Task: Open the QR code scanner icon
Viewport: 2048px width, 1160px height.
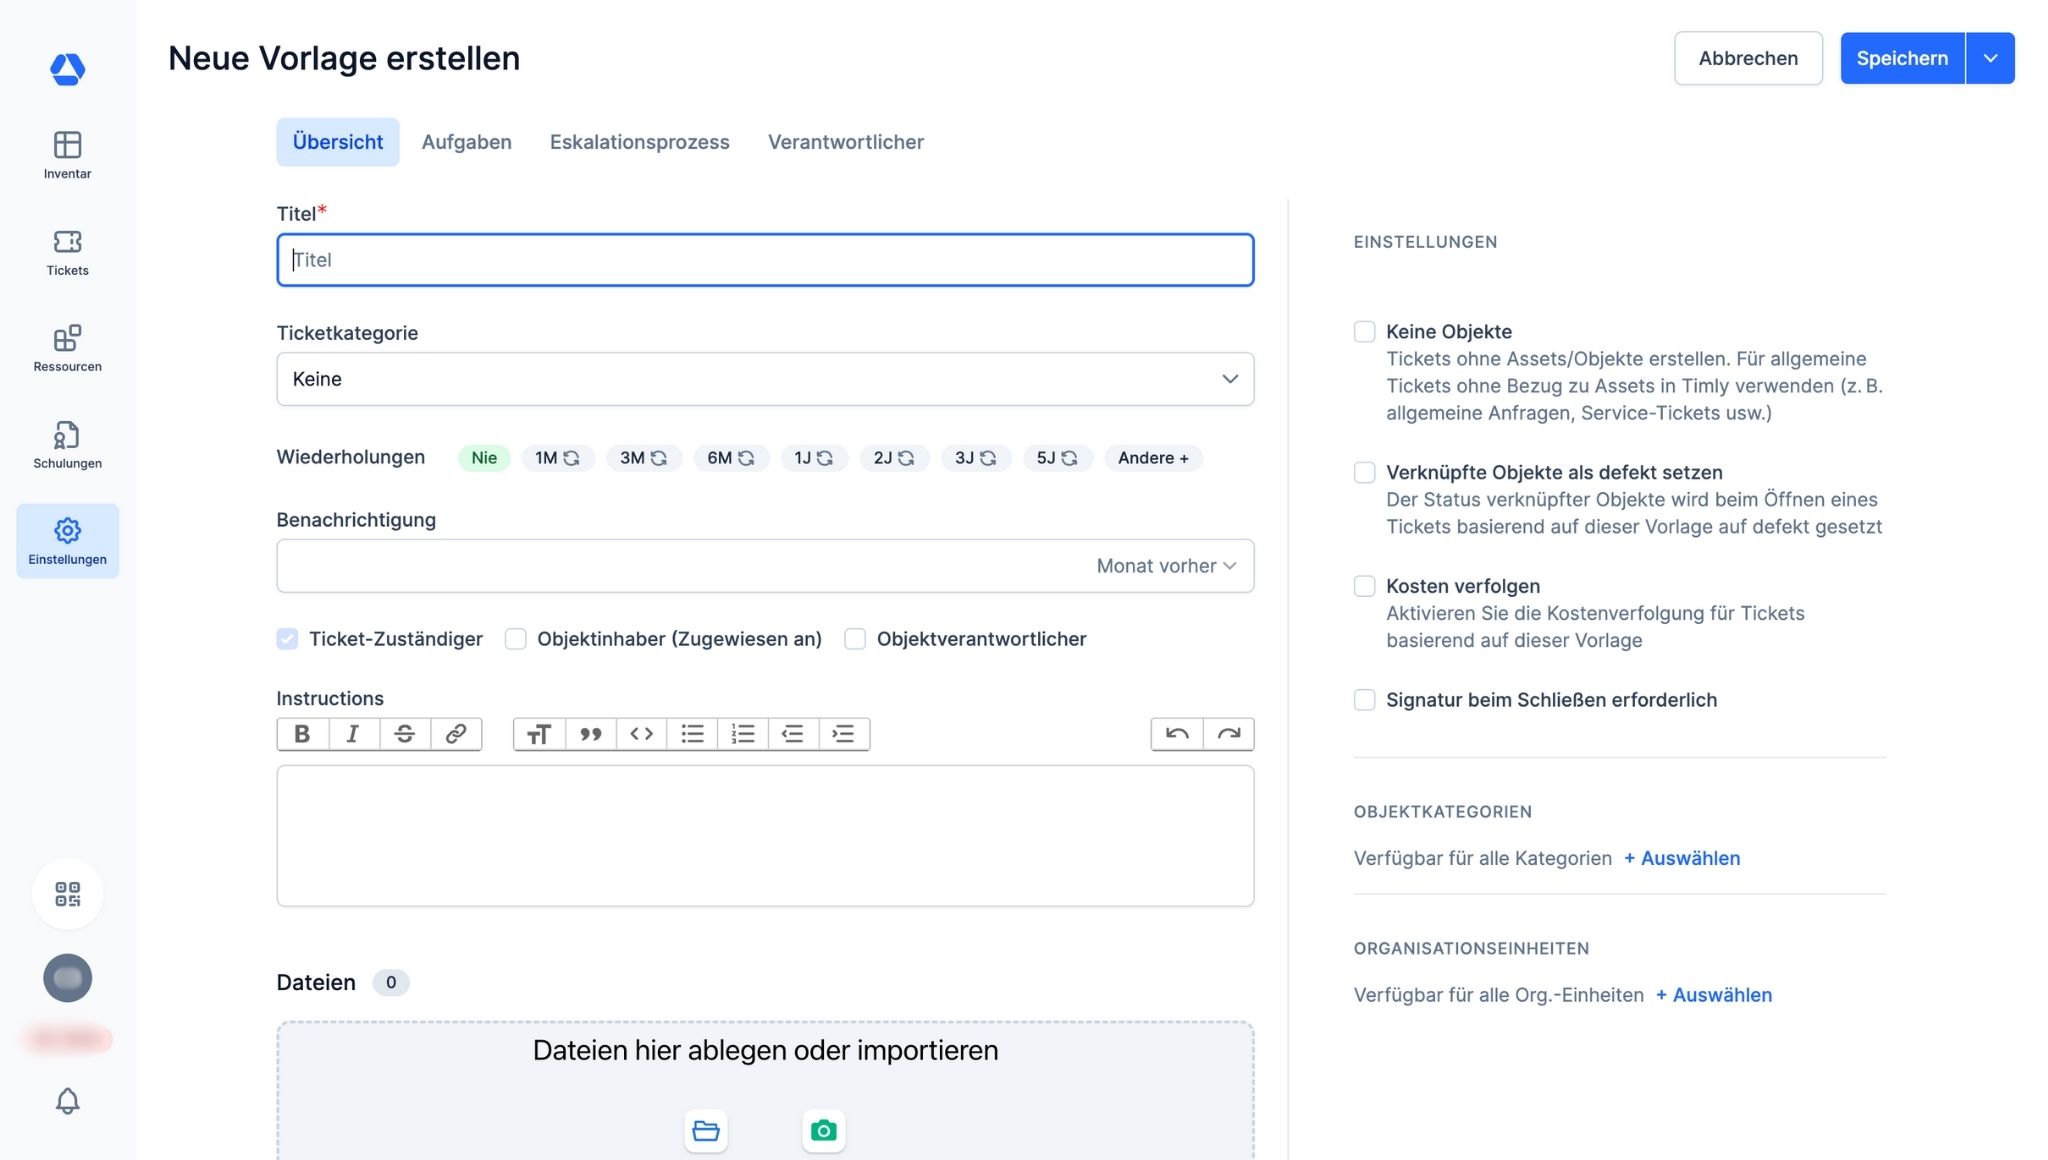Action: coord(67,893)
